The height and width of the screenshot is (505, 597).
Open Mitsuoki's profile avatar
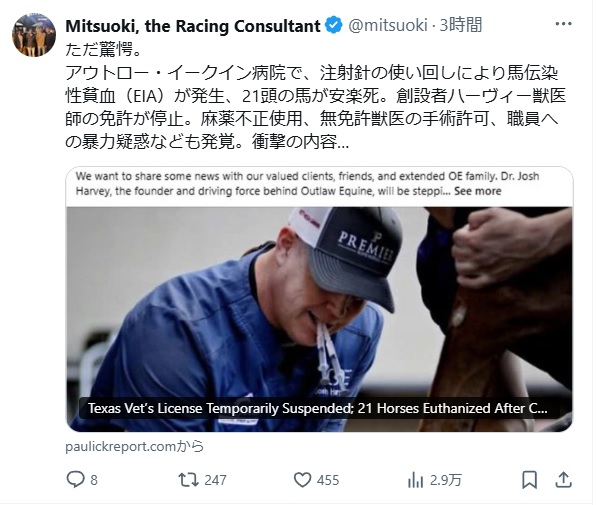34,35
